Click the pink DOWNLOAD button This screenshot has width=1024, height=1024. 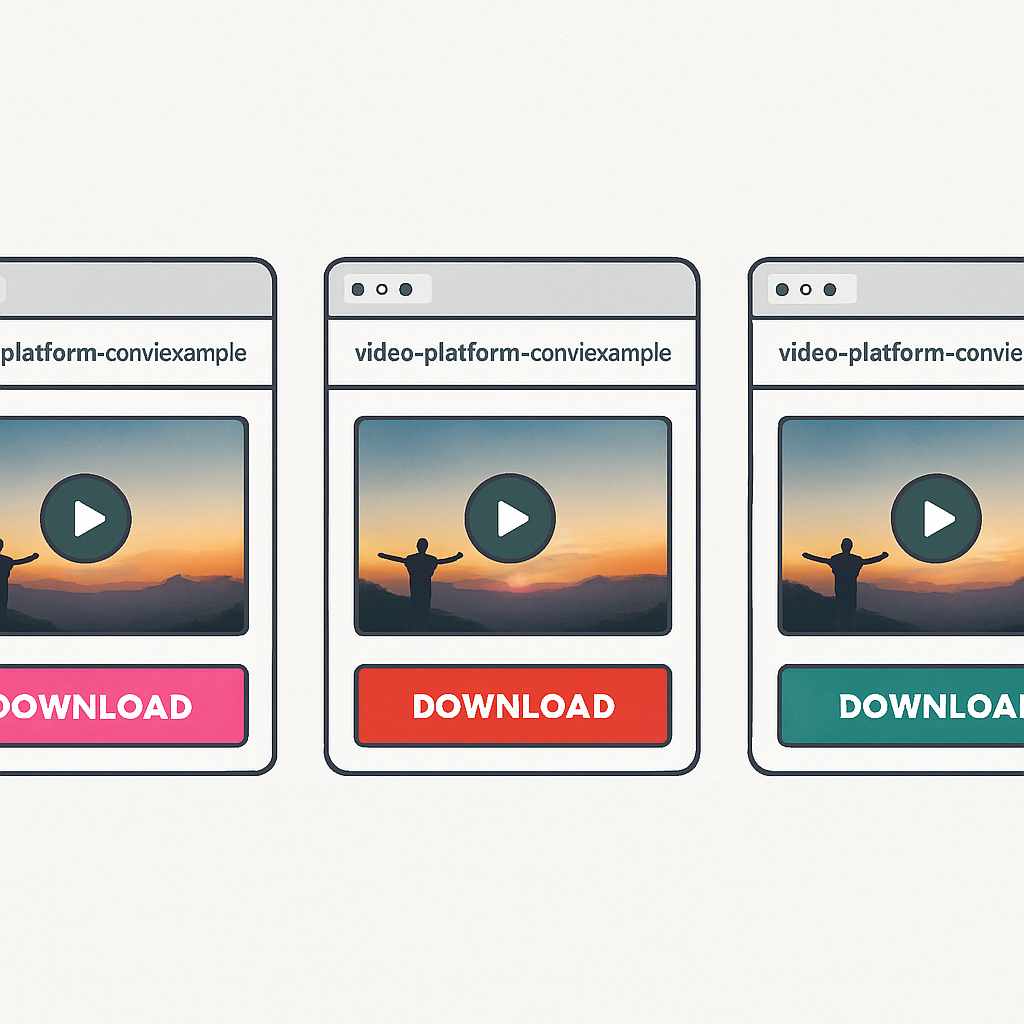point(123,705)
